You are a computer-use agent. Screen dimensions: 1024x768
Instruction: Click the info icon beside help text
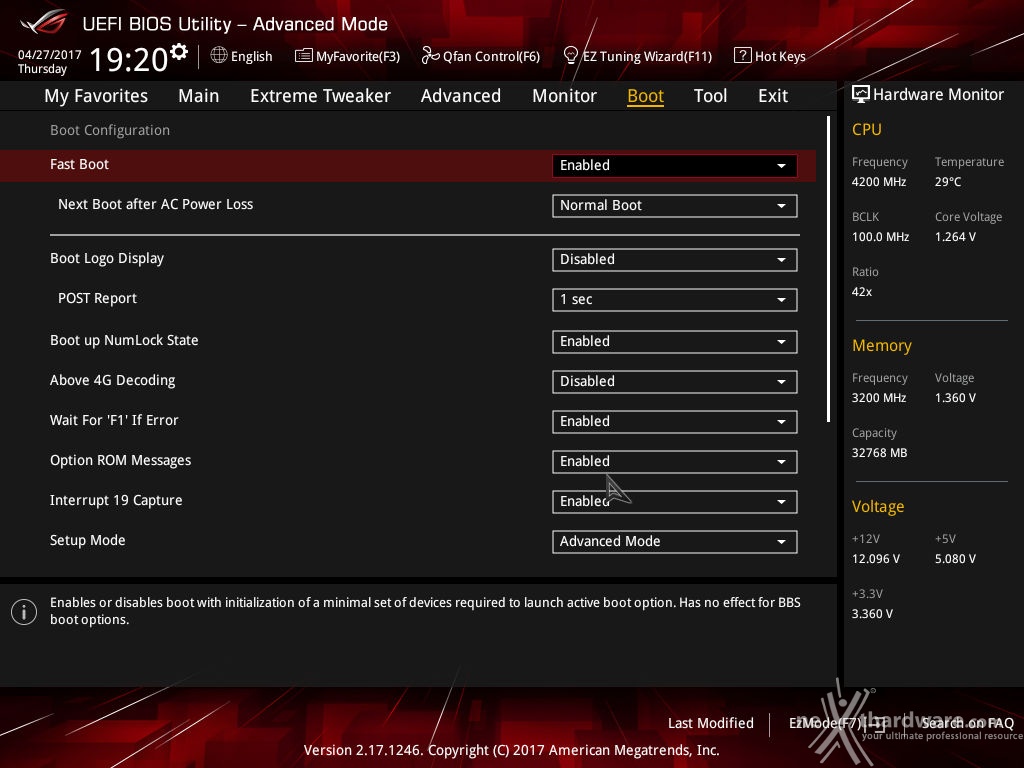click(x=24, y=612)
